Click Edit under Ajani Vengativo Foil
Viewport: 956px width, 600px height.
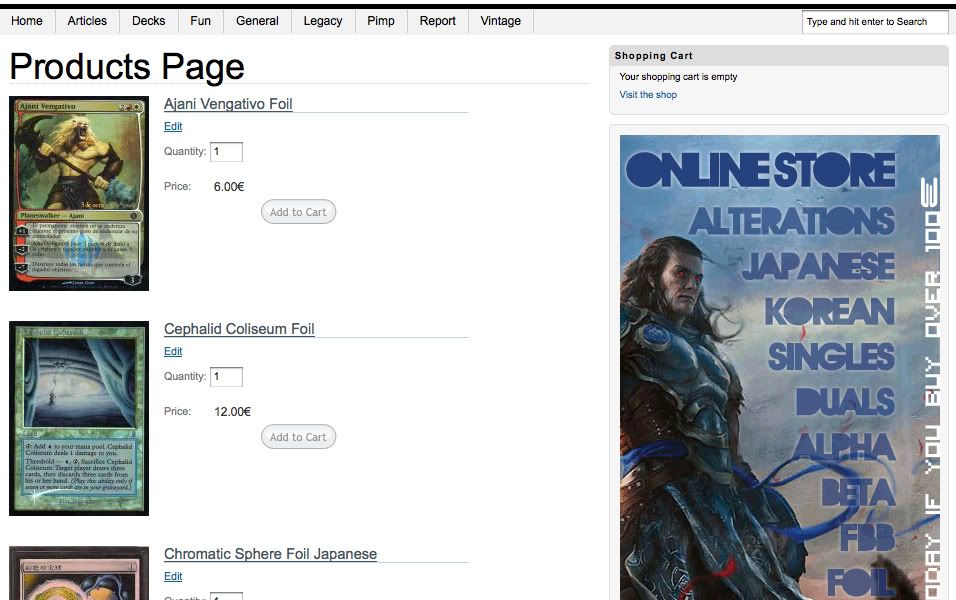pos(173,126)
